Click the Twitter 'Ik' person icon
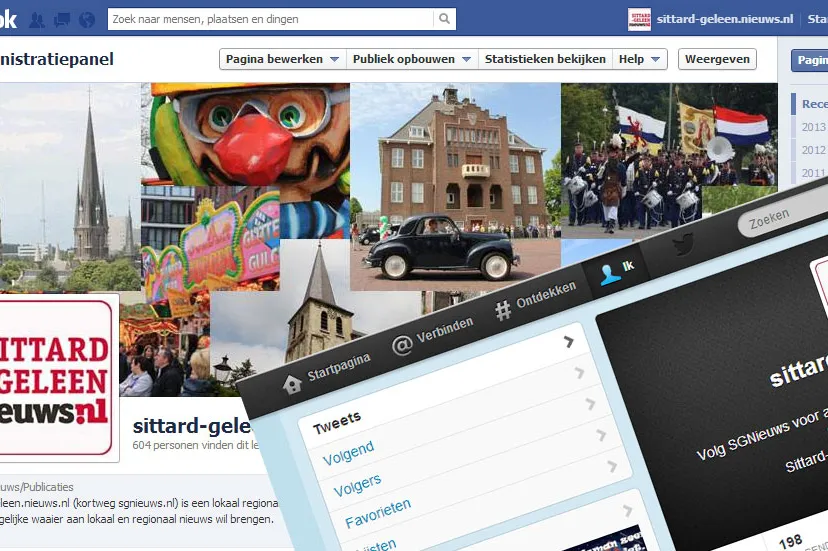Viewport: 828px width, 551px height. pyautogui.click(x=610, y=275)
